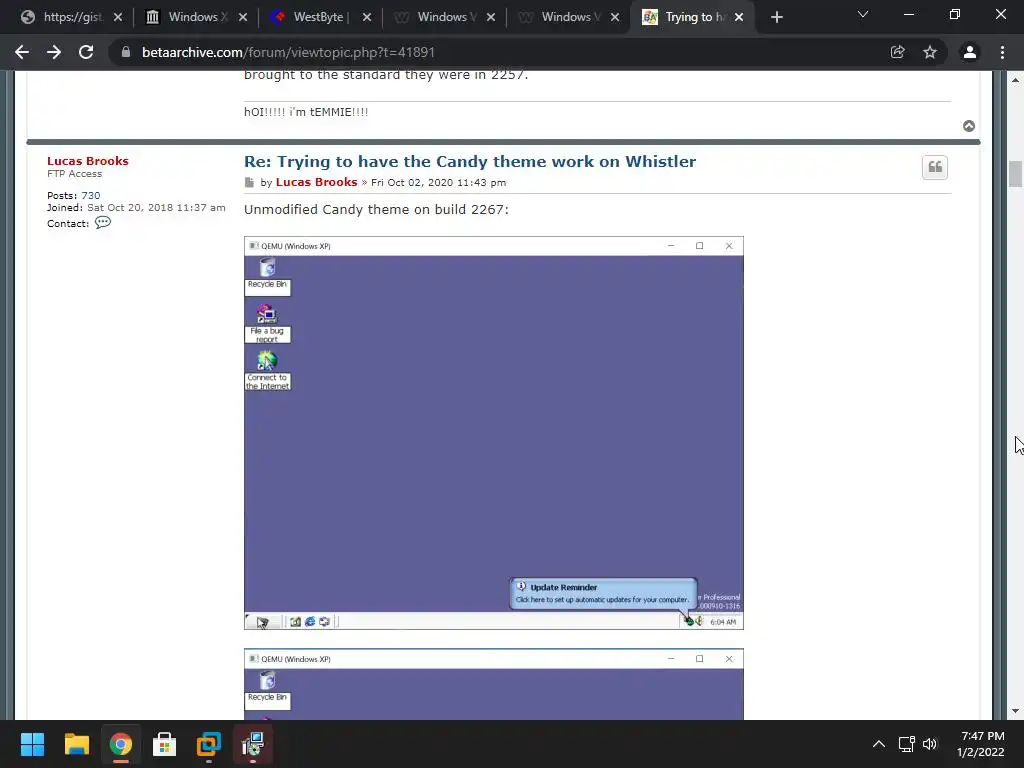1024x768 pixels.
Task: Switch to third Windows V tab
Action: point(445,17)
